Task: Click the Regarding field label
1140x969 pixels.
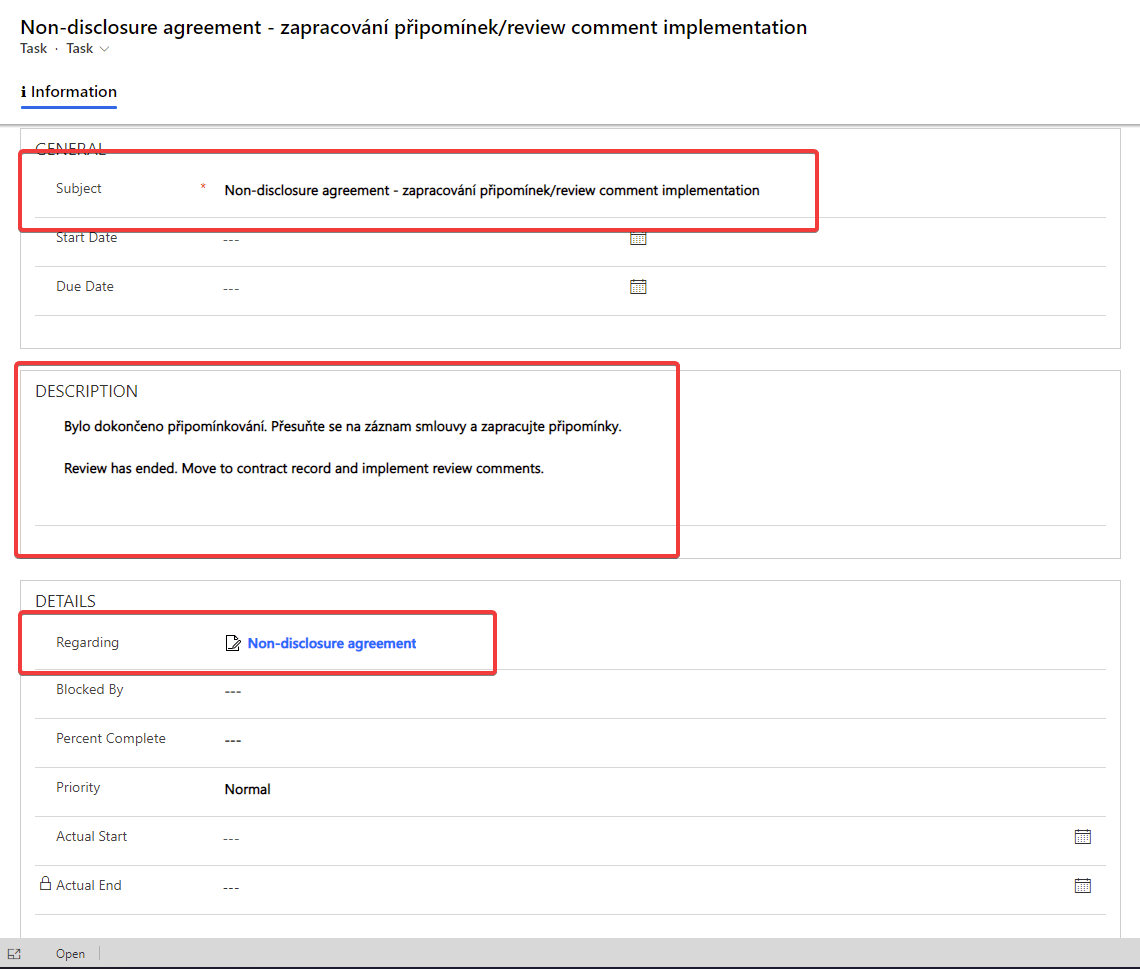Action: pyautogui.click(x=87, y=643)
